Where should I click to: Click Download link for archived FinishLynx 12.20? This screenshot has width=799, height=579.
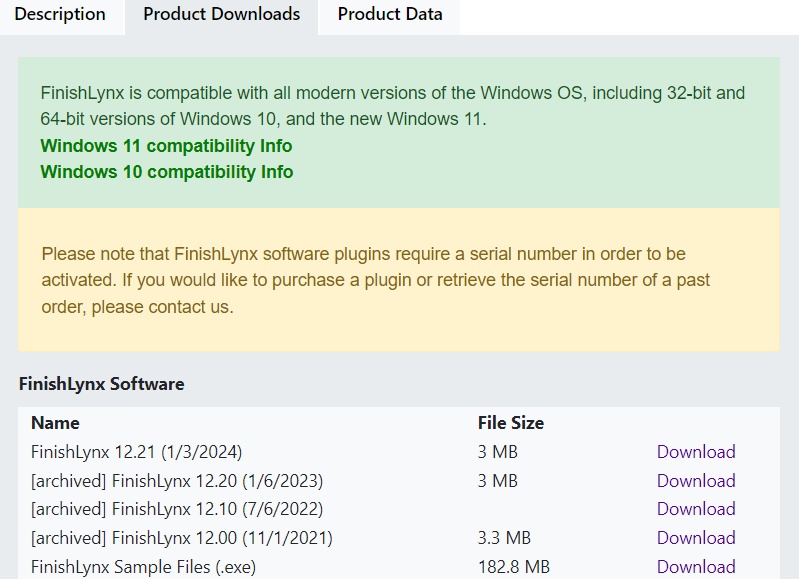point(695,481)
